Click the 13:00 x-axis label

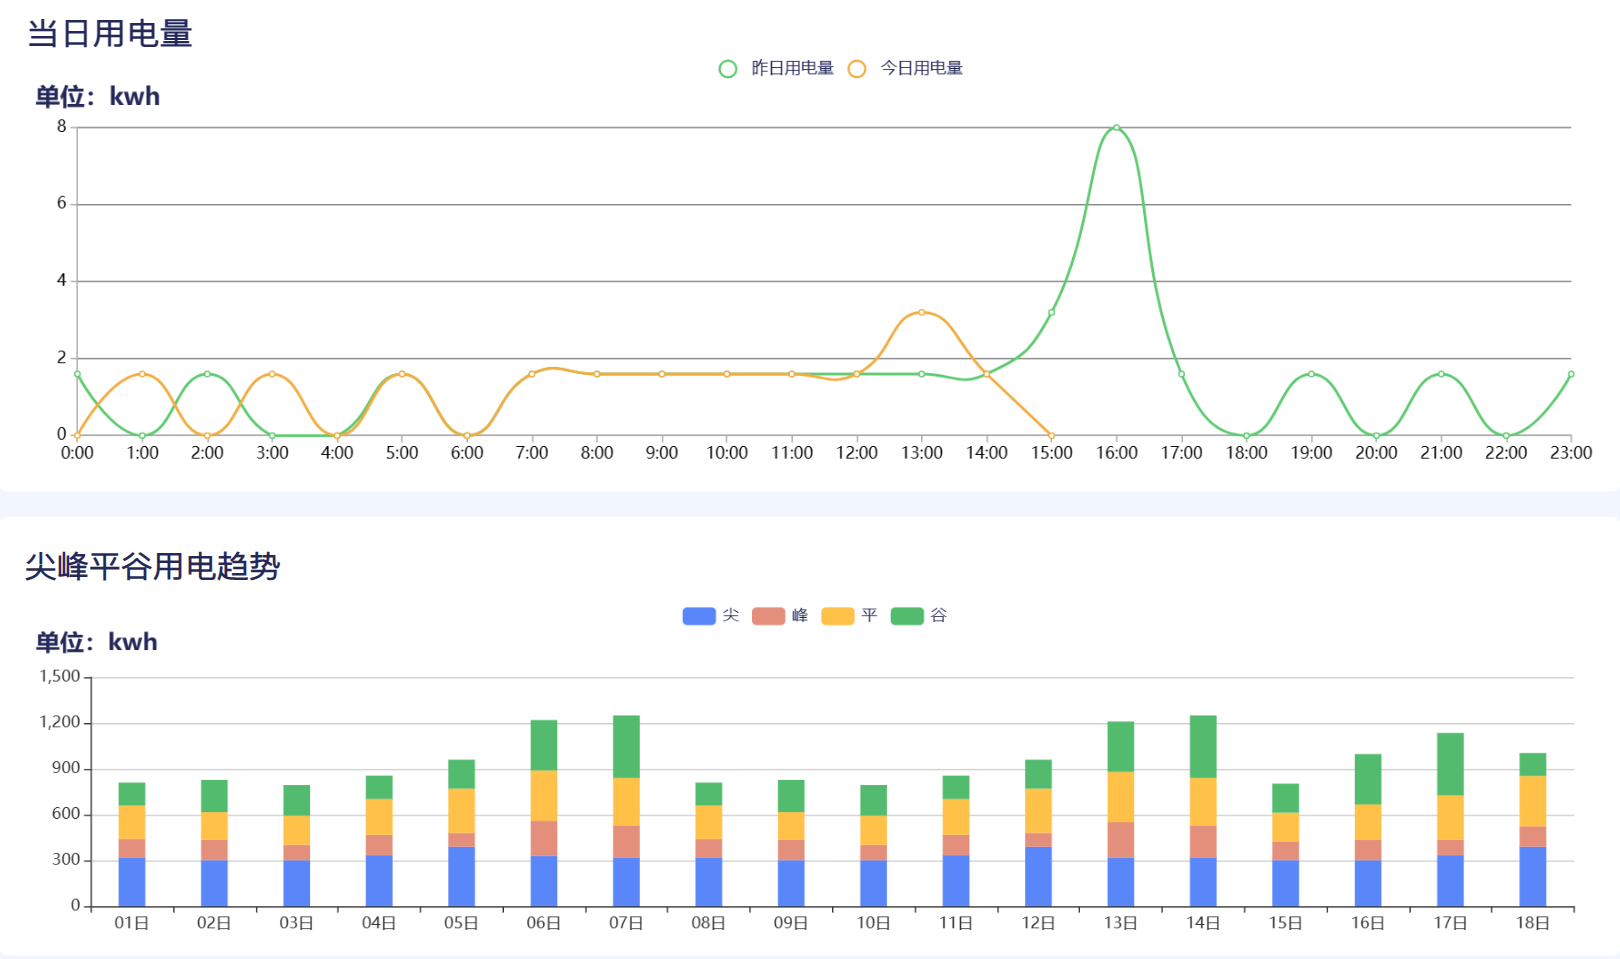922,453
